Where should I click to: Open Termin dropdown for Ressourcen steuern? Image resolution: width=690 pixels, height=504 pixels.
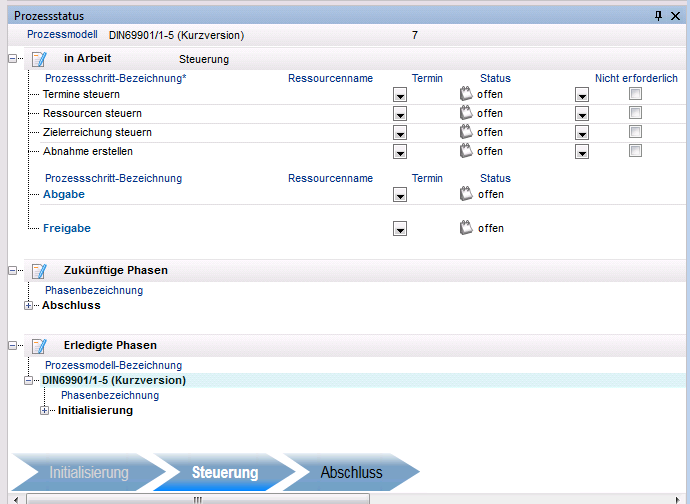coord(400,114)
